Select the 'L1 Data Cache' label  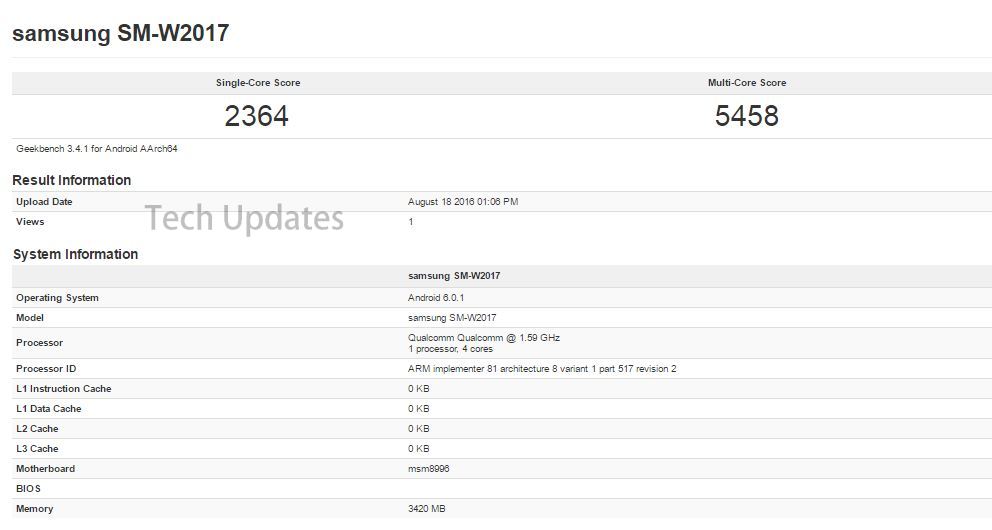(49, 409)
